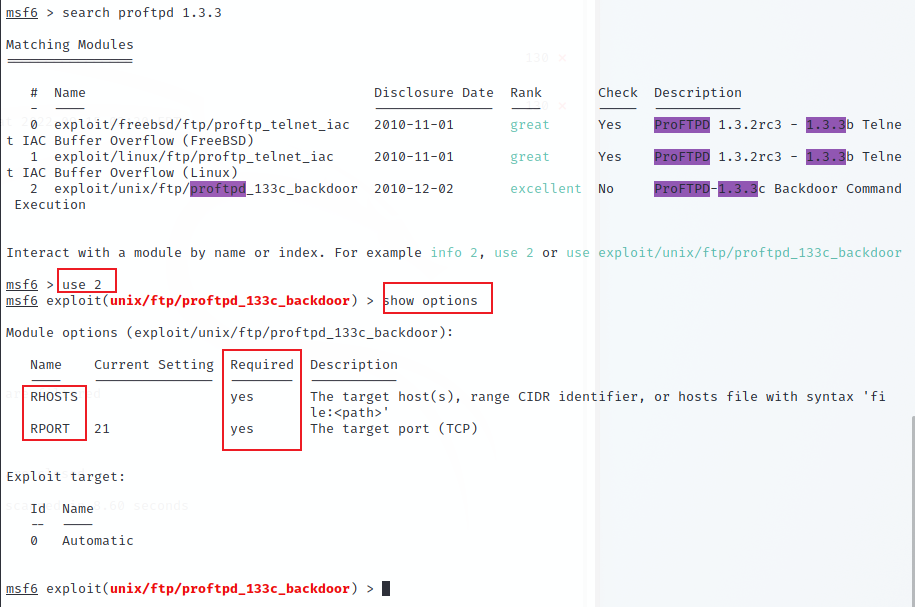Click the teal 'use 2' example in the hint line

[514, 253]
